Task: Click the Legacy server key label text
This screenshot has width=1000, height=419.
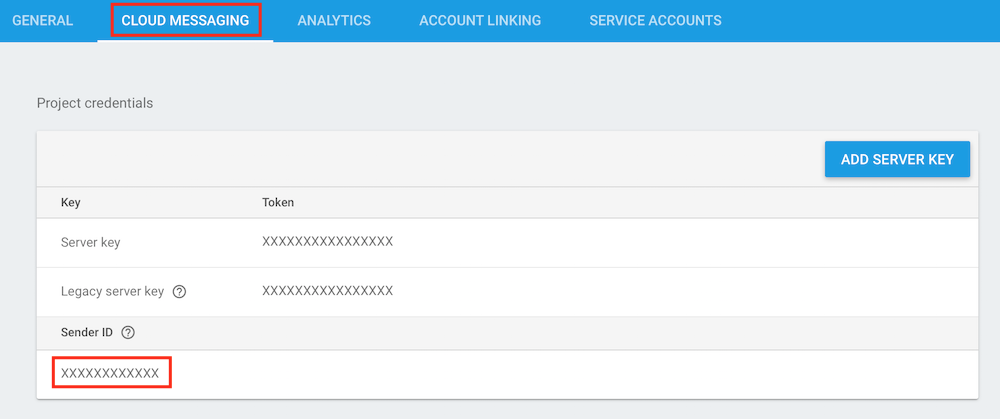Action: click(112, 292)
